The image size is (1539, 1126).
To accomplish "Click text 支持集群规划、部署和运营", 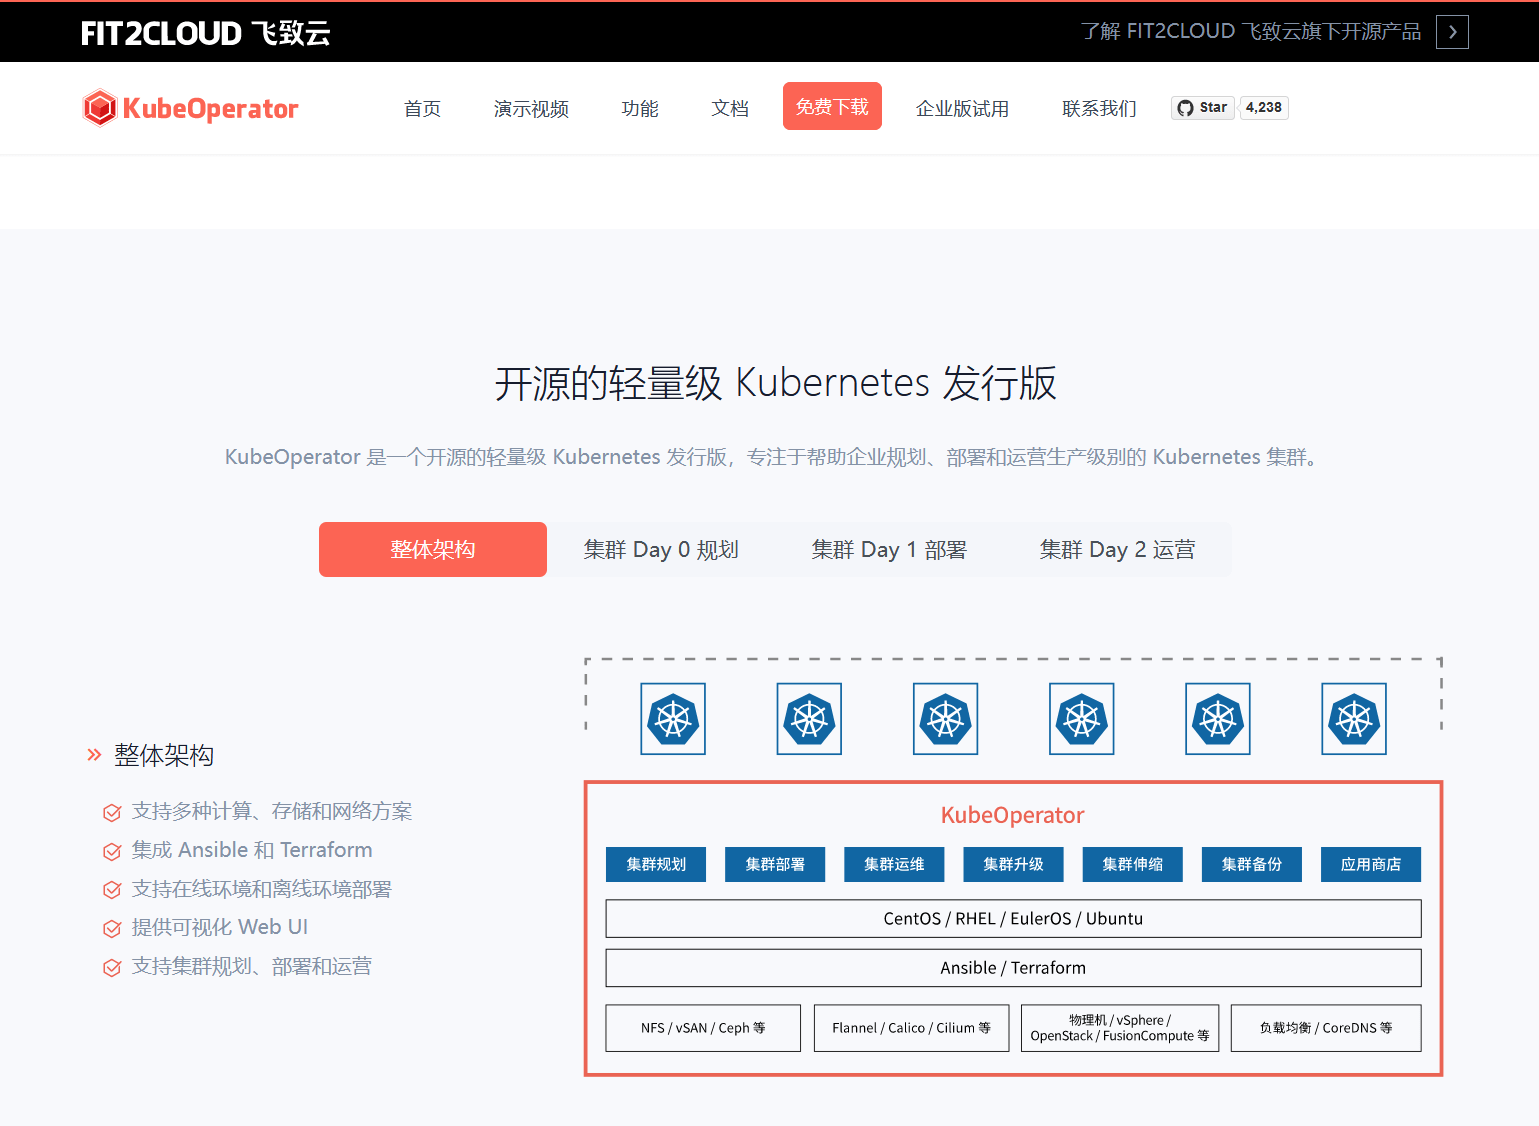I will 252,966.
